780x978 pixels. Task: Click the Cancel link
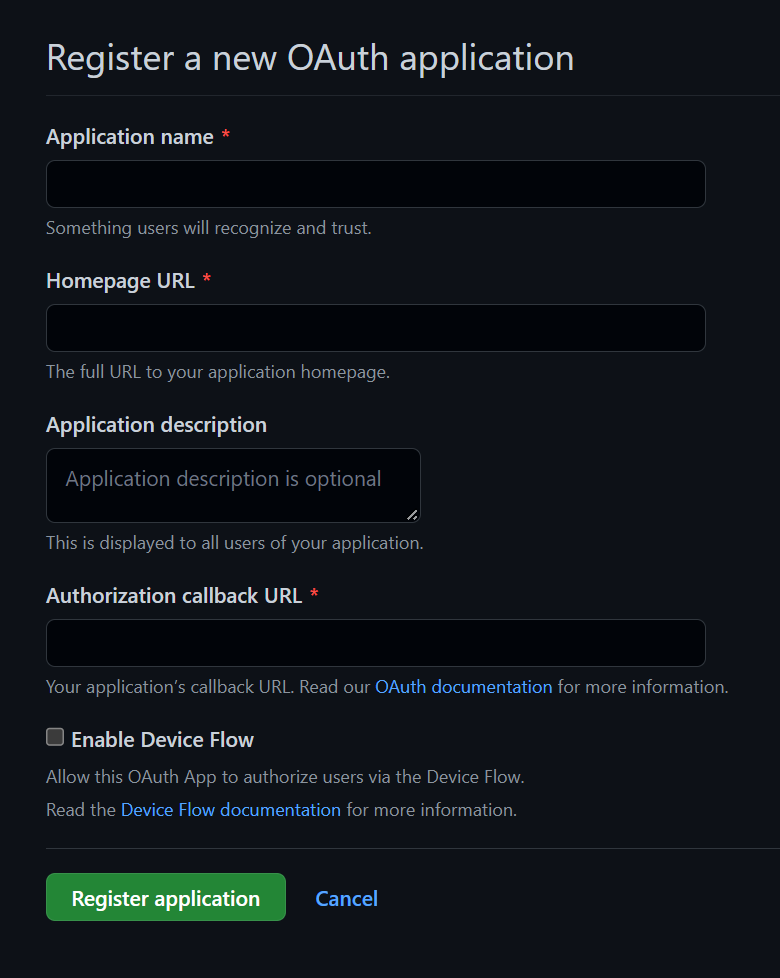click(346, 898)
